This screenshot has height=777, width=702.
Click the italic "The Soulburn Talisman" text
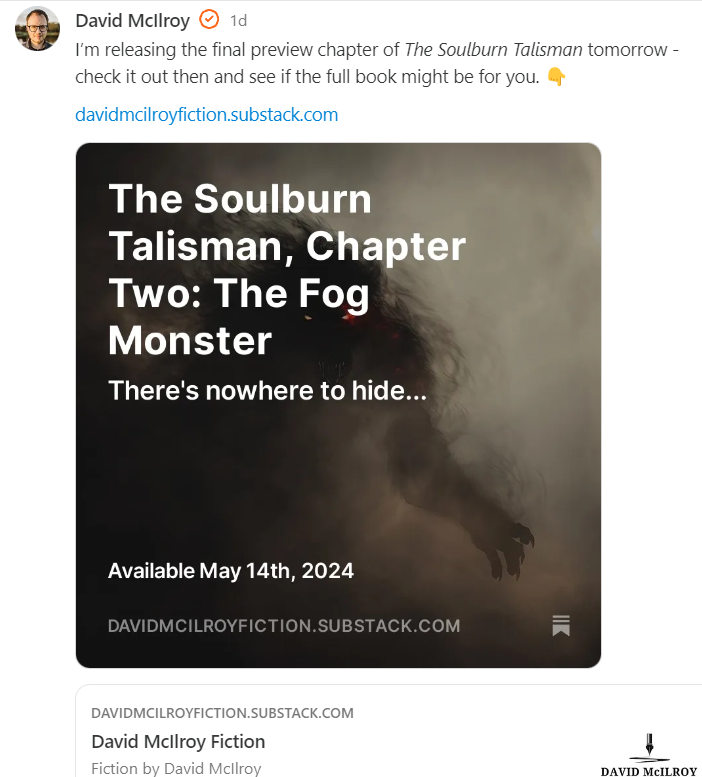(x=493, y=49)
